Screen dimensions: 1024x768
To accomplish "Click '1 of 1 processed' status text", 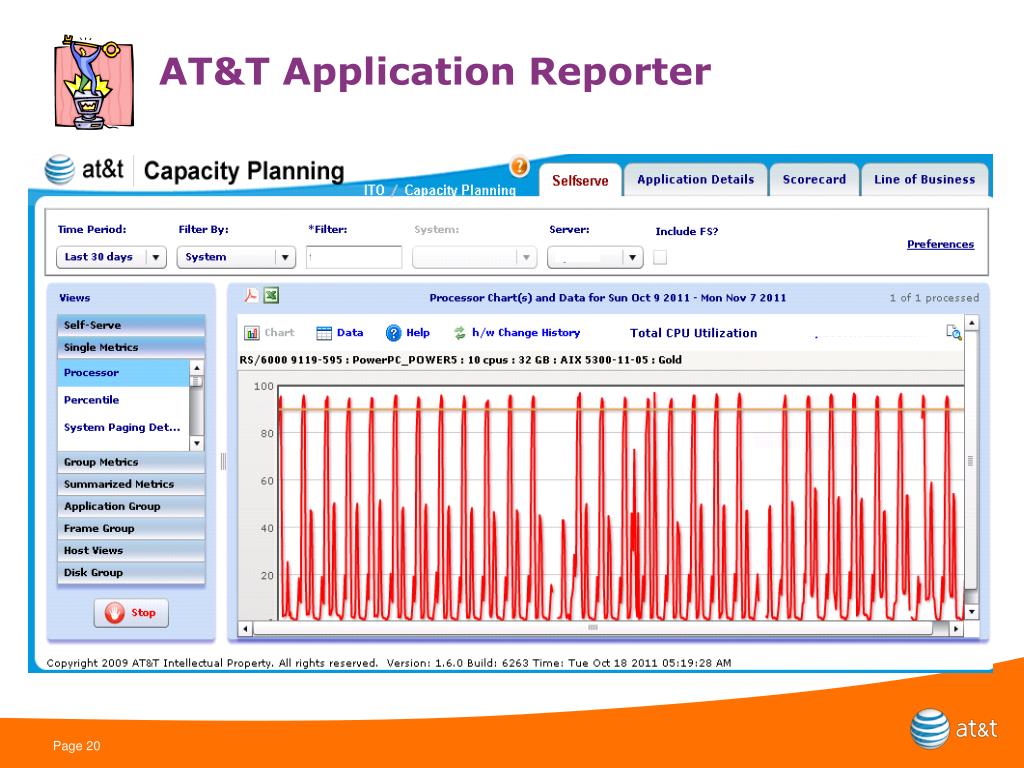I will (x=934, y=298).
